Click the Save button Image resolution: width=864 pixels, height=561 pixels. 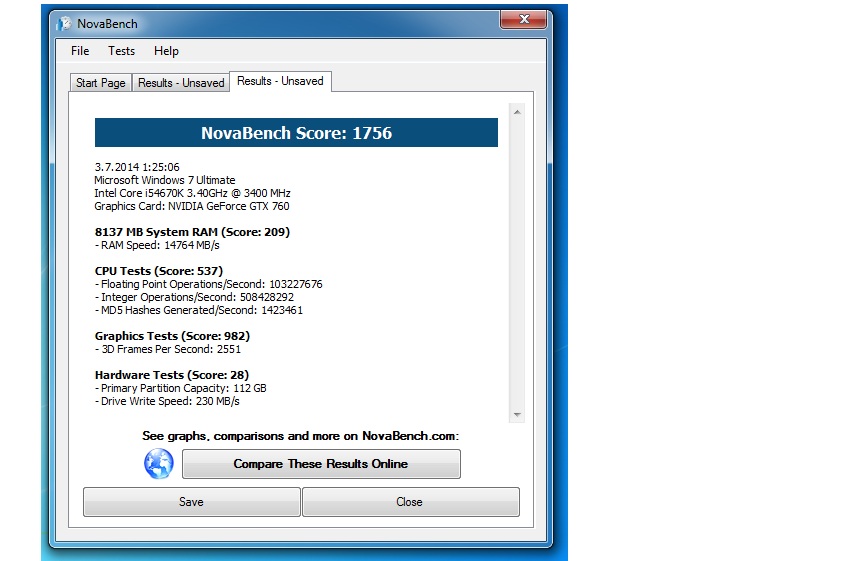191,502
